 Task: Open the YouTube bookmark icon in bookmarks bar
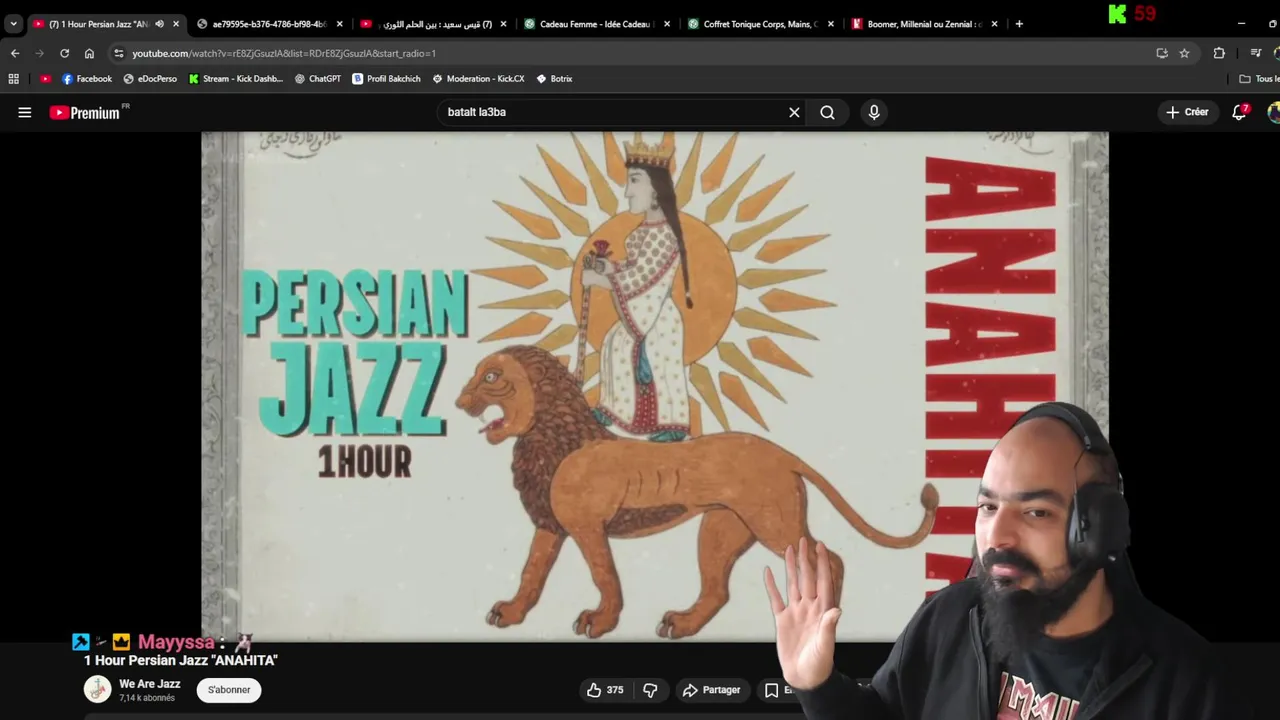45,78
